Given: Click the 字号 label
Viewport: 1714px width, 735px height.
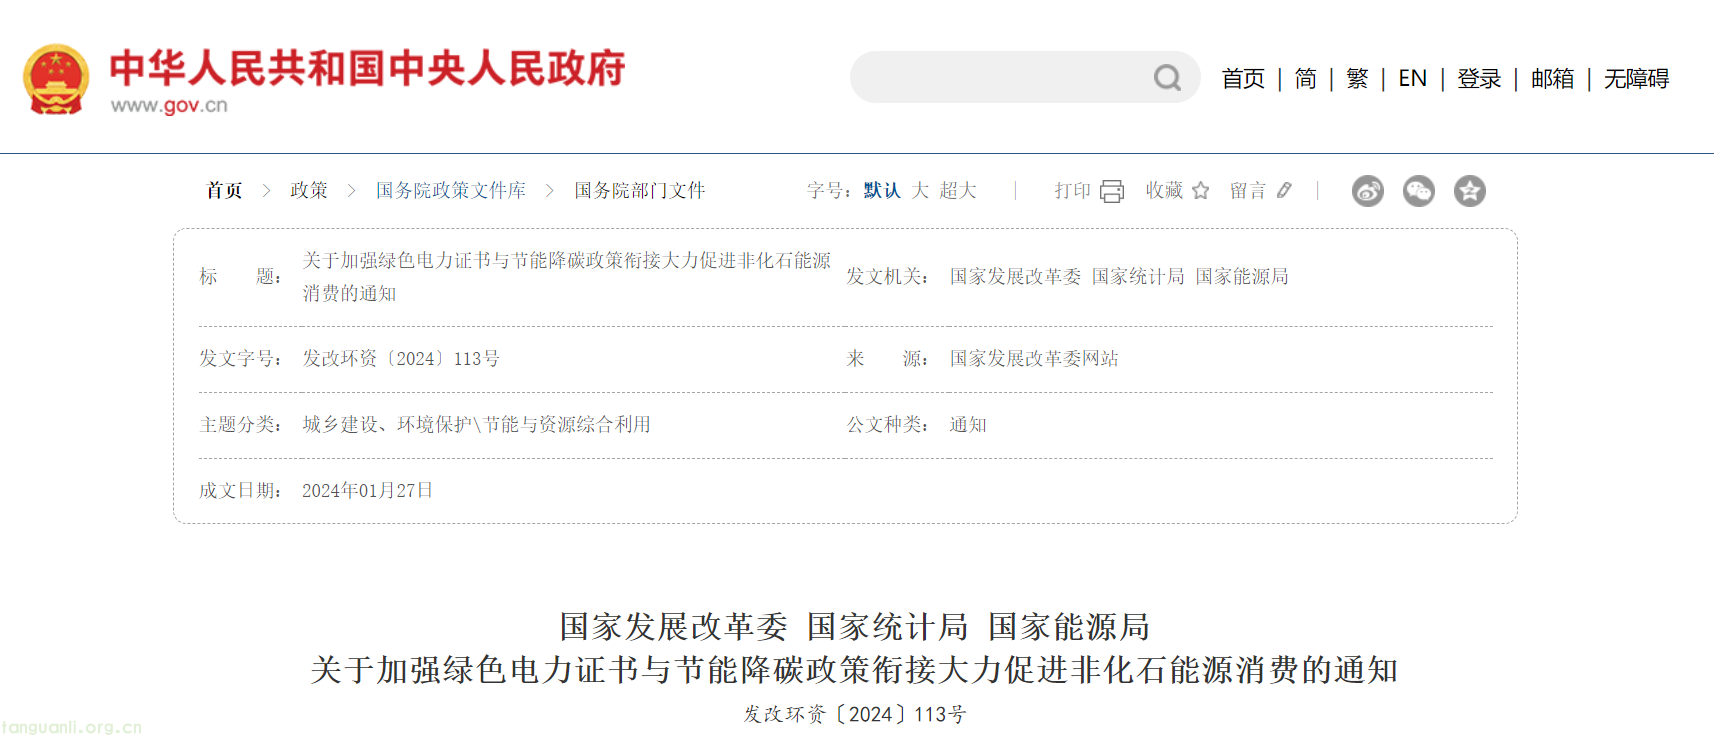Looking at the screenshot, I should point(830,190).
